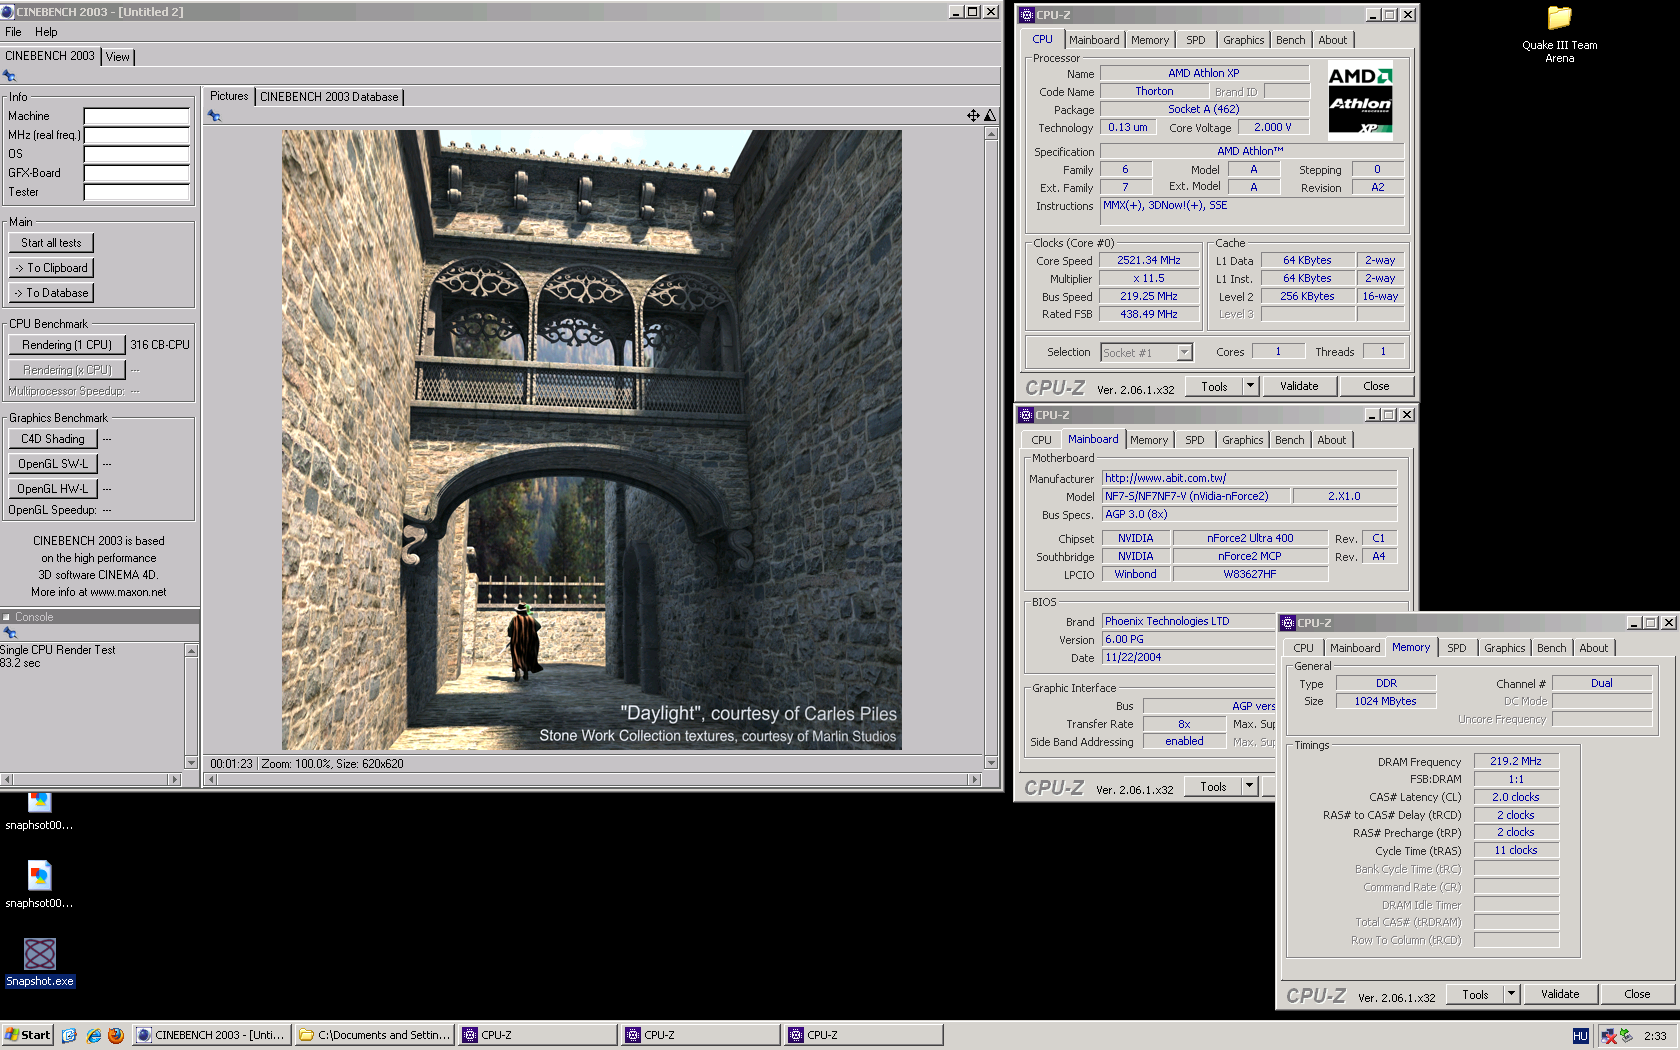Click Validate in CPU-Z CPU window

[x=1299, y=386]
